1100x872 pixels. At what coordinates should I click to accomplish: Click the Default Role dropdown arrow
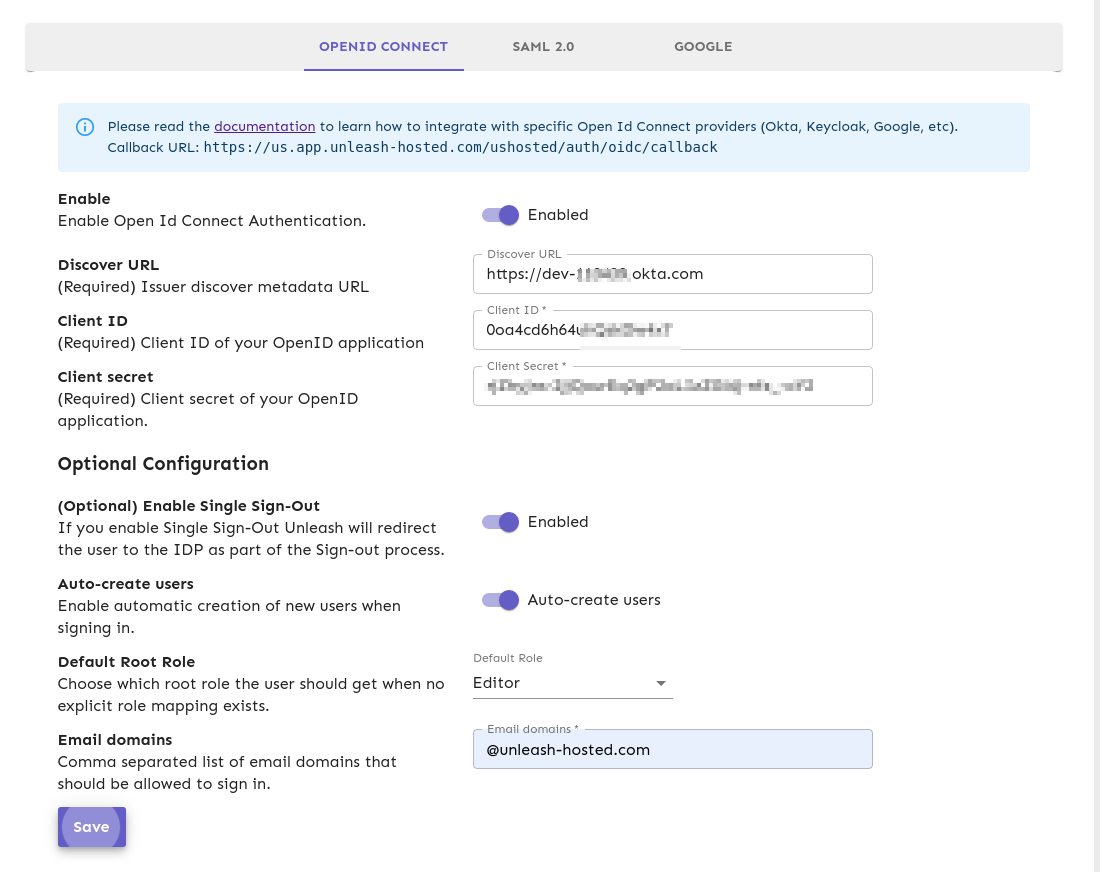661,682
